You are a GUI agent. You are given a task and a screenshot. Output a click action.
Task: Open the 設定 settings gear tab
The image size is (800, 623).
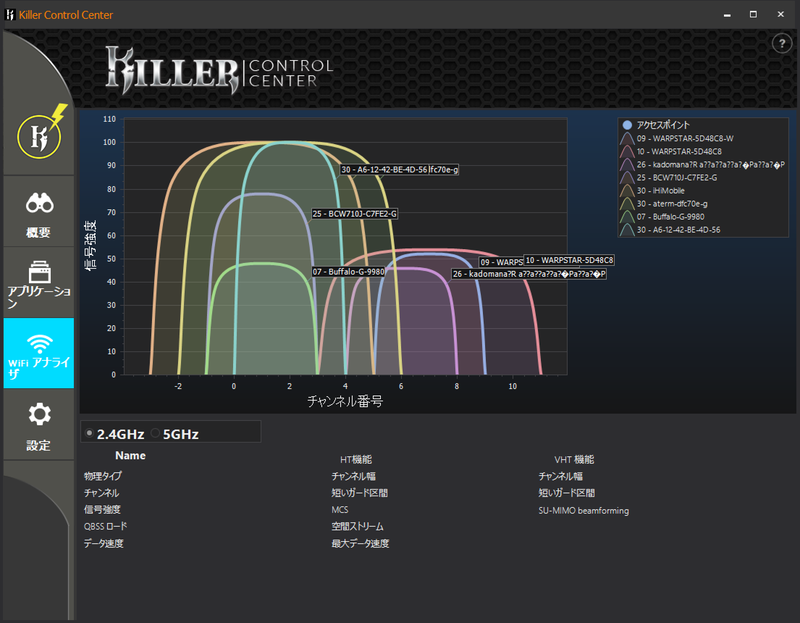[39, 425]
